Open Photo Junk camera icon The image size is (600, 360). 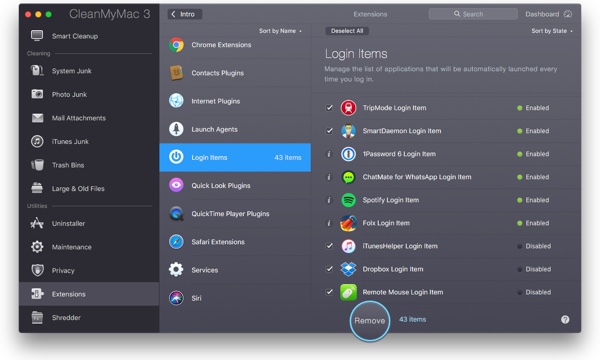[x=37, y=94]
